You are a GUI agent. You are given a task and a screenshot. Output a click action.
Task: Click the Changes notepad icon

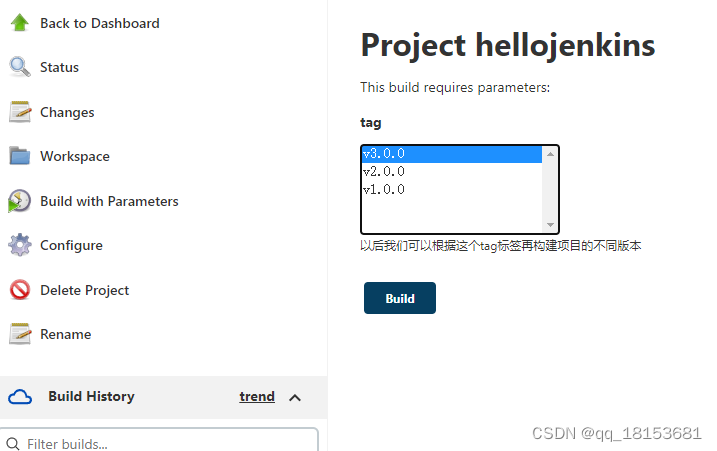(19, 112)
